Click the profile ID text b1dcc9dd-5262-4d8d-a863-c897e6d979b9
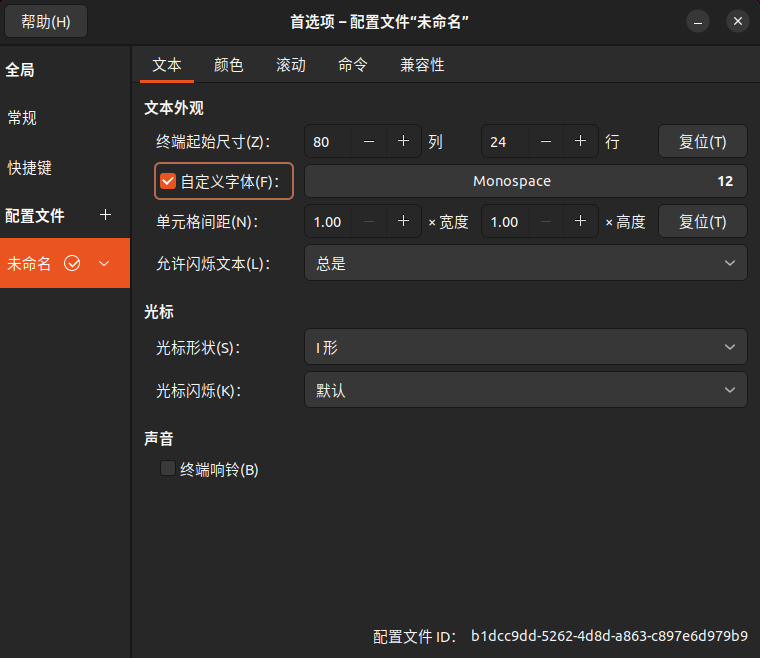Viewport: 760px width, 658px height. pyautogui.click(x=609, y=636)
